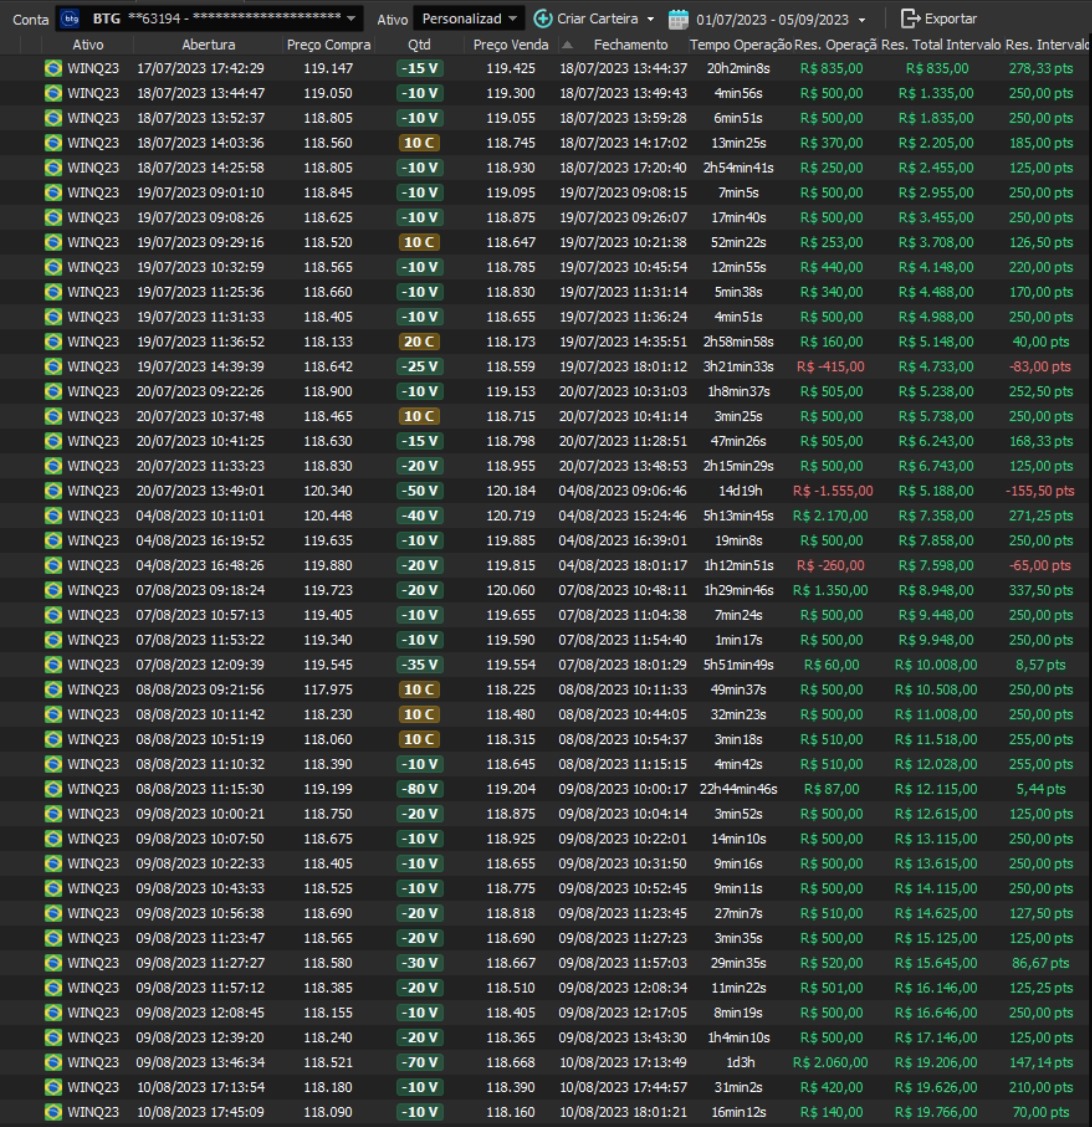
Task: Sort by the Abertura column header
Action: (x=209, y=45)
